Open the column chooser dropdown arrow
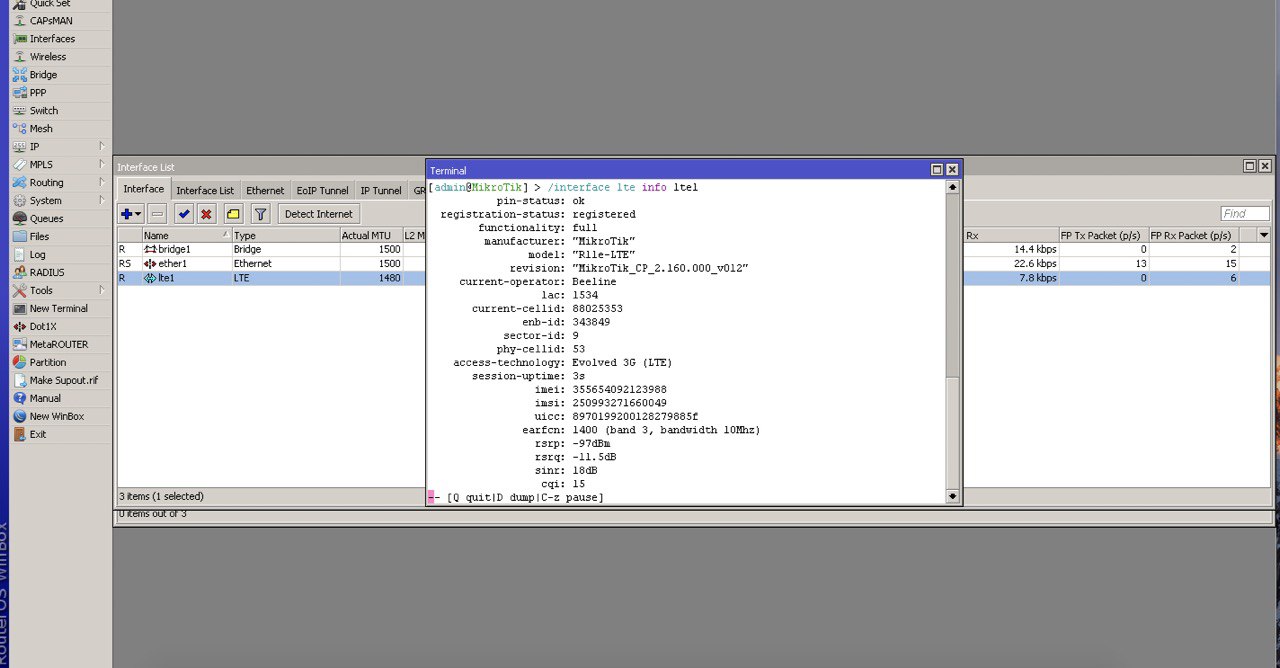Viewport: 1280px width, 668px height. 1264,235
